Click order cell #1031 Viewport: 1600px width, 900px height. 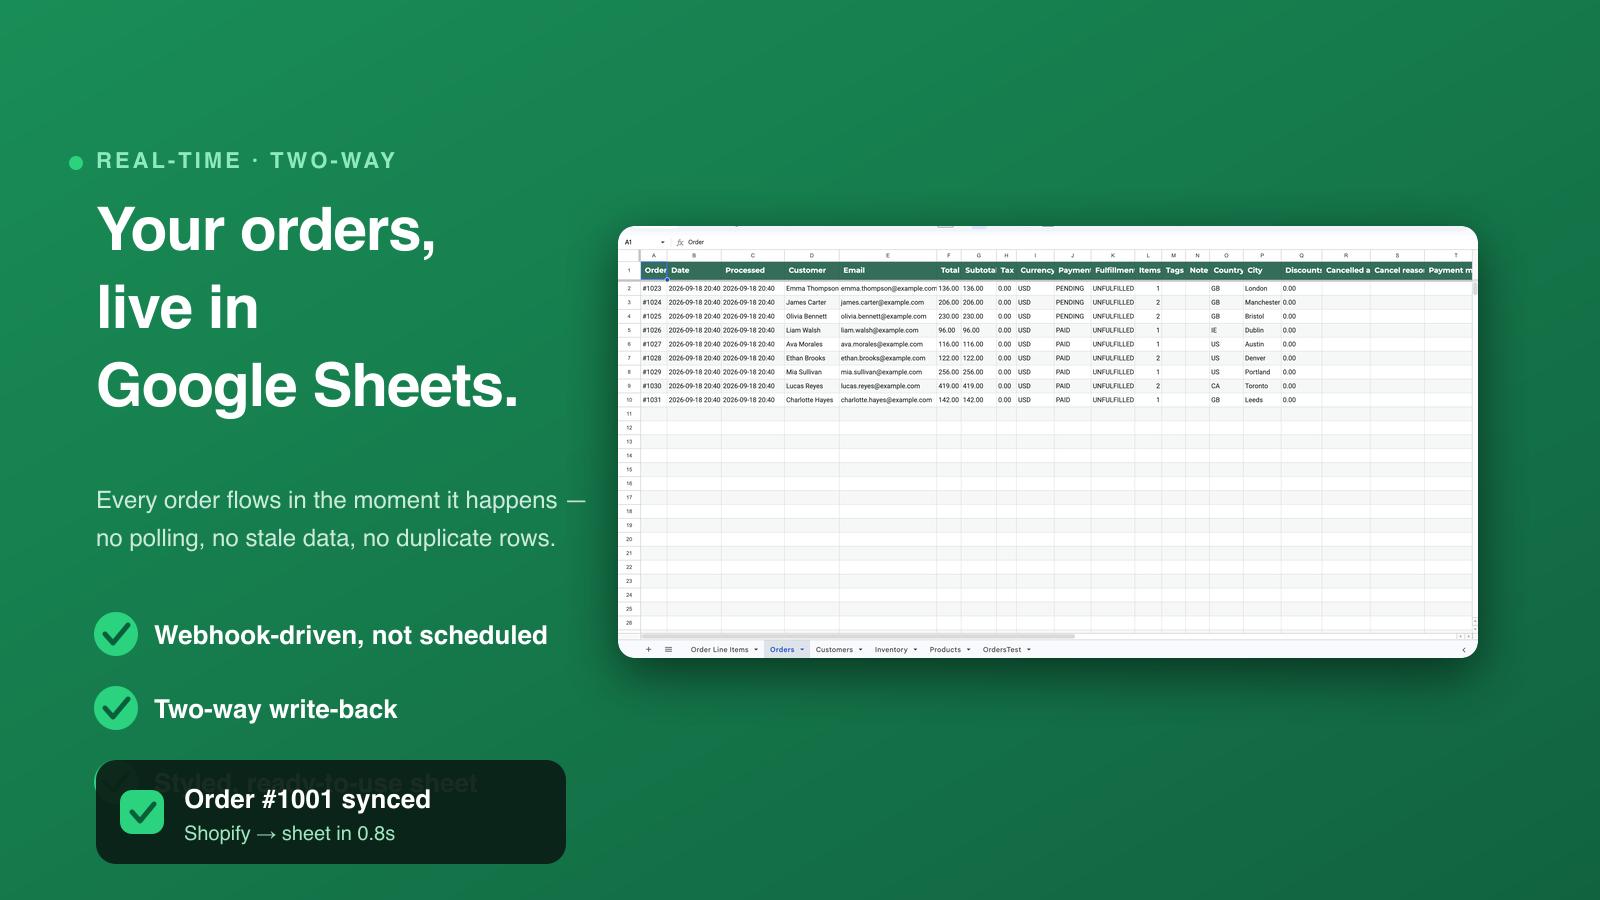pos(653,400)
